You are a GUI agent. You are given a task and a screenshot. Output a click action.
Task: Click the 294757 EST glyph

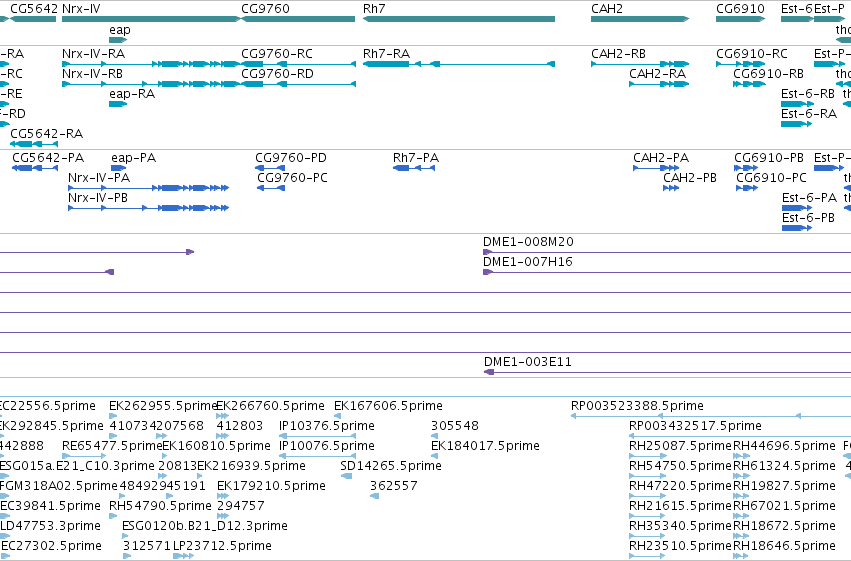click(x=223, y=517)
